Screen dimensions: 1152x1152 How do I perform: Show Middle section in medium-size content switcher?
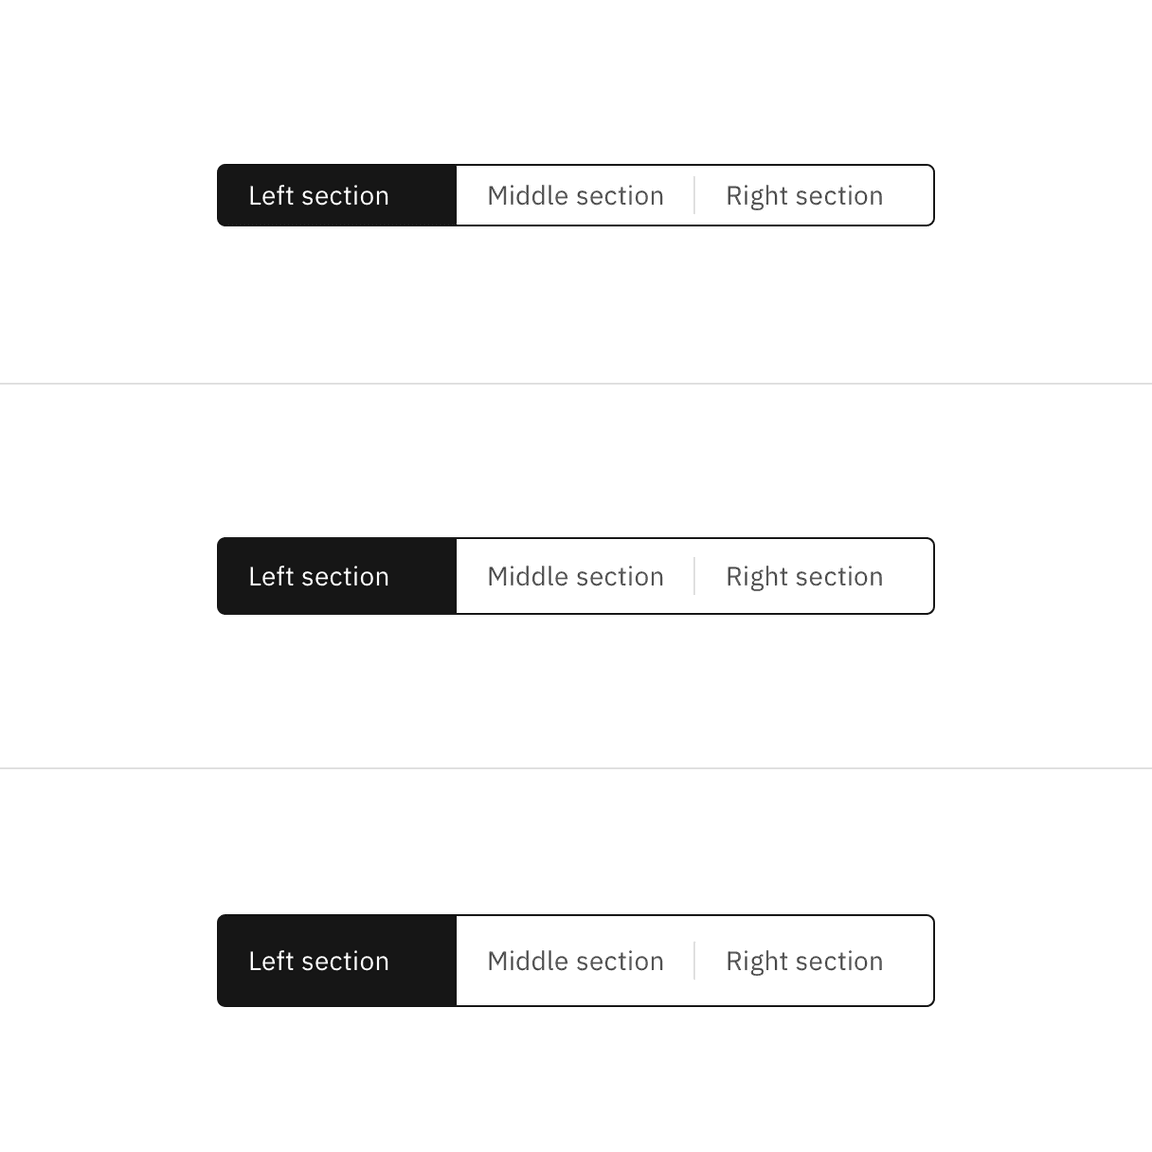(575, 576)
